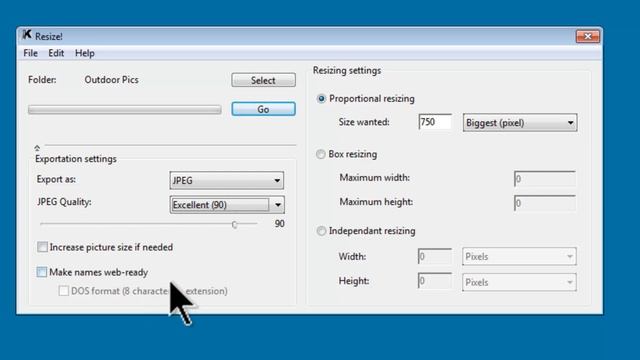
Task: Click the Size wanted field showing 750
Action: tap(435, 122)
